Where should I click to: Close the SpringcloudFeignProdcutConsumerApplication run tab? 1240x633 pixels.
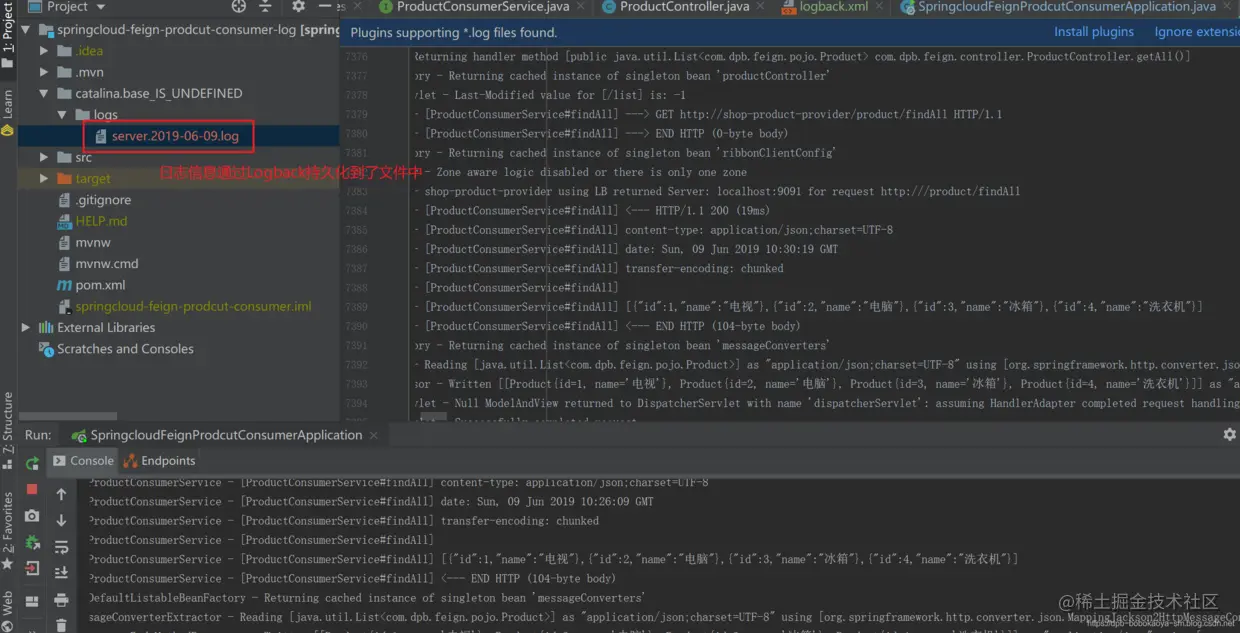coord(375,436)
